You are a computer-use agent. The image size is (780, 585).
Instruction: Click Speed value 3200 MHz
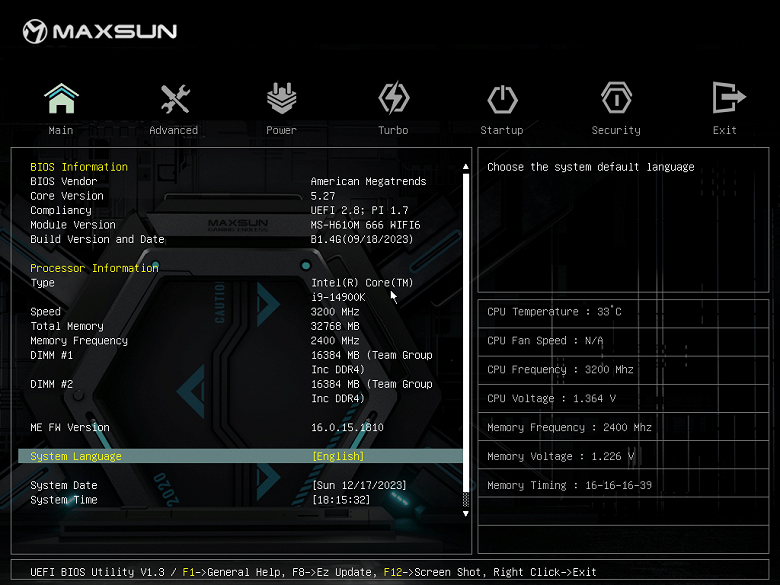tap(335, 311)
